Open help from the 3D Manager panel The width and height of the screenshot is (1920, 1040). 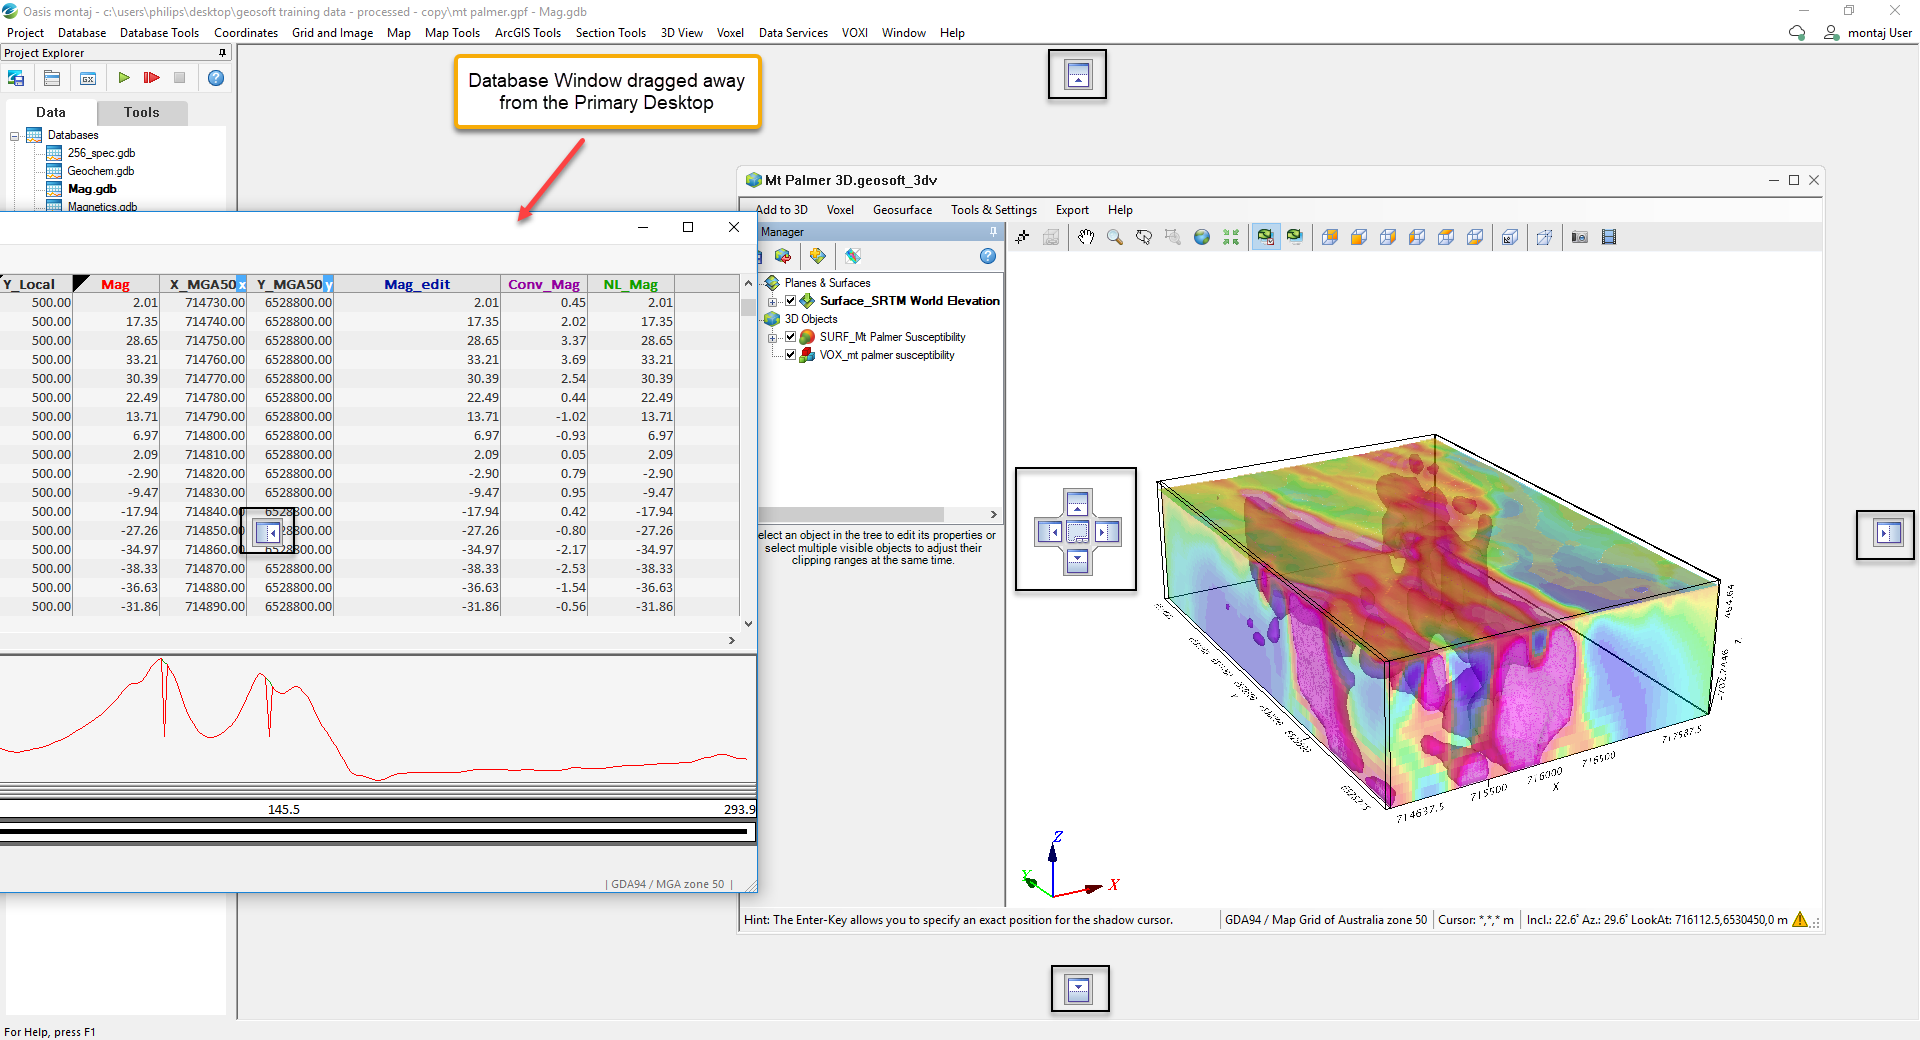pyautogui.click(x=988, y=256)
